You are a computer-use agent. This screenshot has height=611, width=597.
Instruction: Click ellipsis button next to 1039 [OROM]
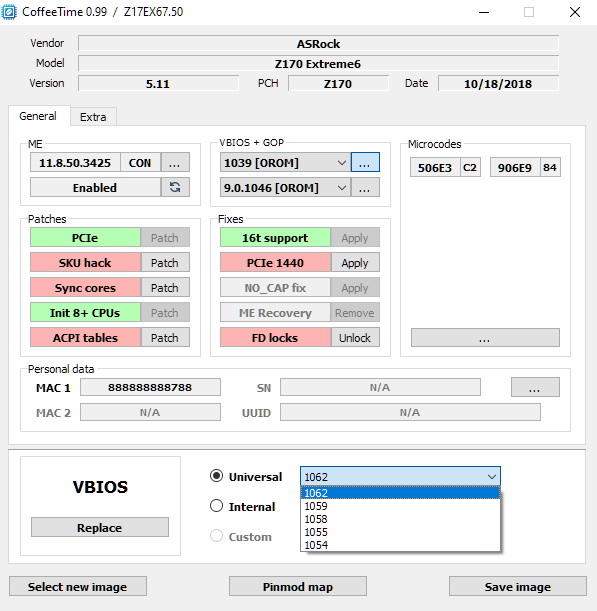pos(365,162)
